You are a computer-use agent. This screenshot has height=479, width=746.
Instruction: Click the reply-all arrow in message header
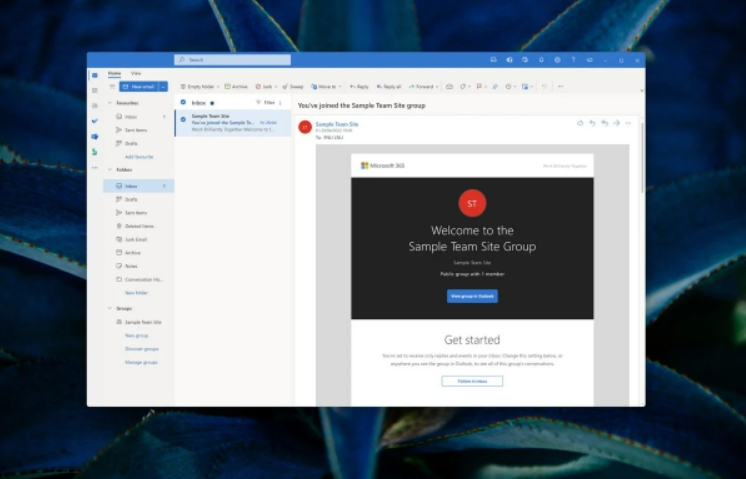(604, 123)
